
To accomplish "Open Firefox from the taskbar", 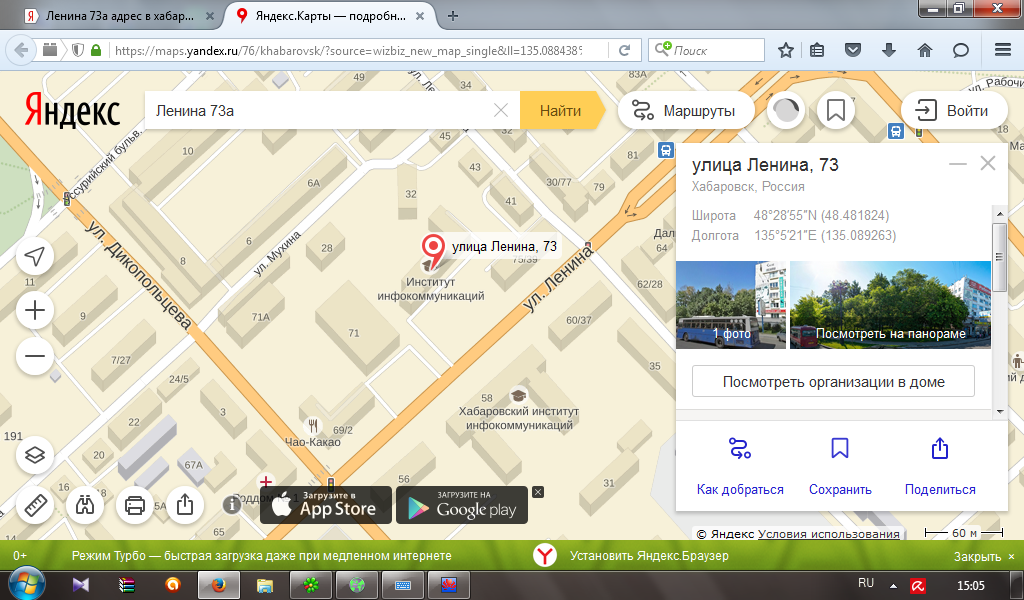I will pyautogui.click(x=218, y=585).
